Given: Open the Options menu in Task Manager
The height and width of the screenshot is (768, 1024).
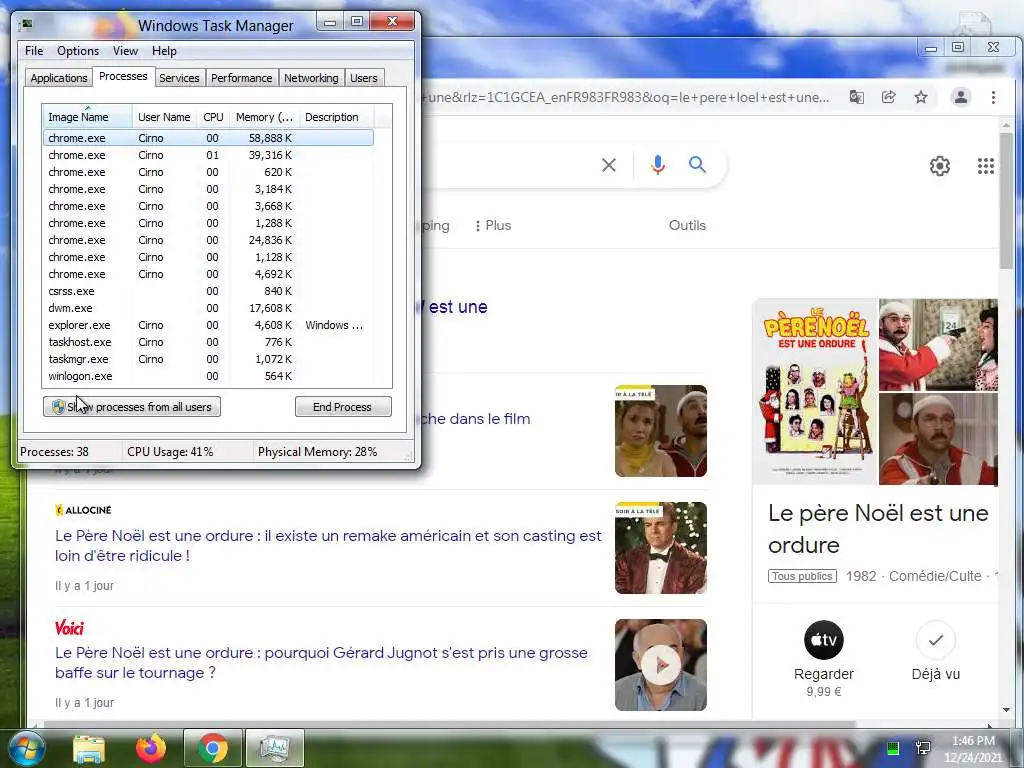Looking at the screenshot, I should point(78,51).
